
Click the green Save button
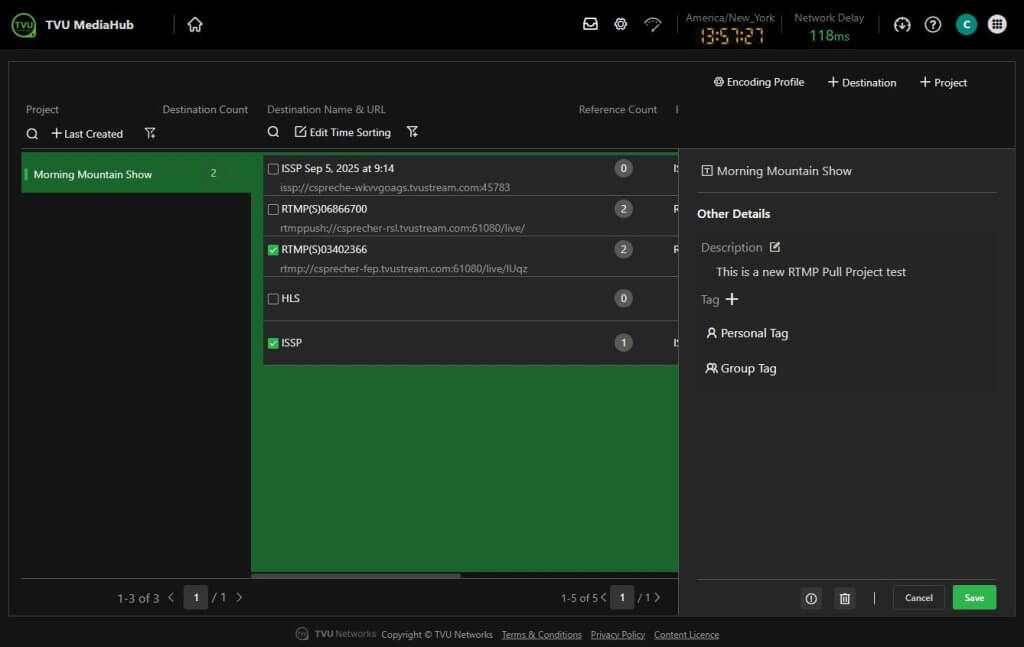(974, 598)
